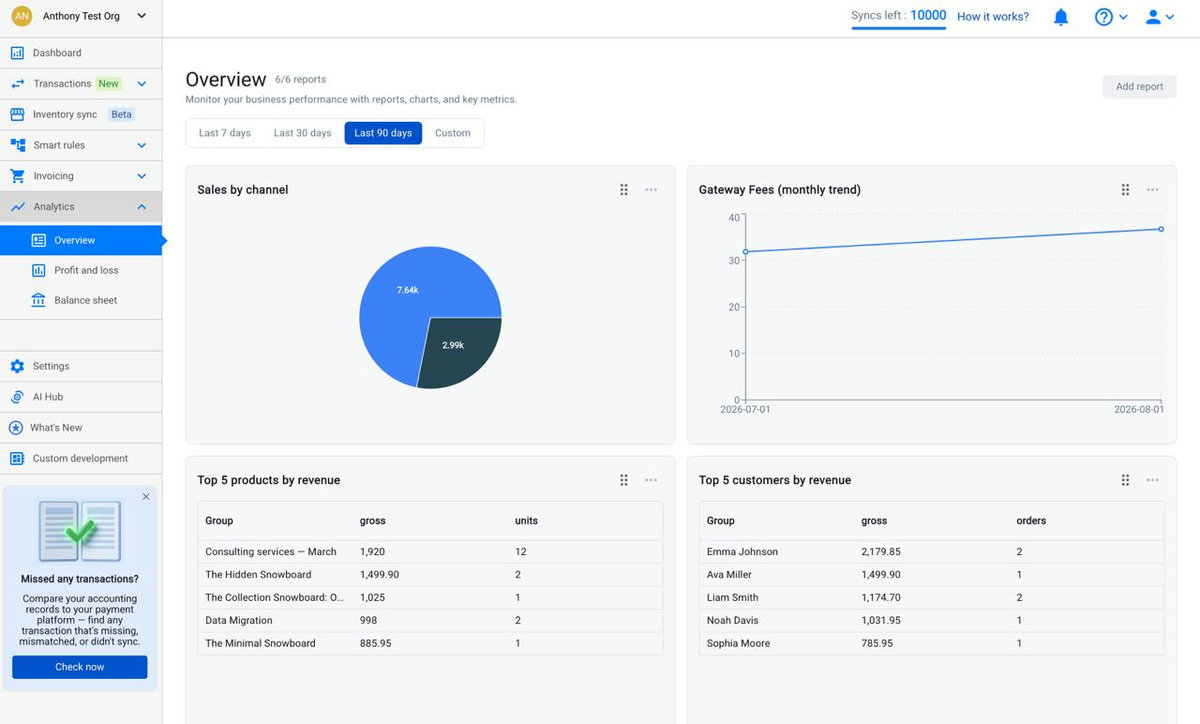Click the AI Hub swirl icon
Viewport: 1200px width, 724px height.
coord(17,397)
